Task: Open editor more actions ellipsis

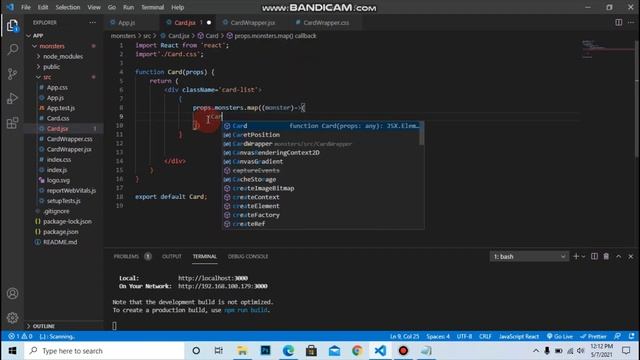Action: pyautogui.click(x=631, y=22)
